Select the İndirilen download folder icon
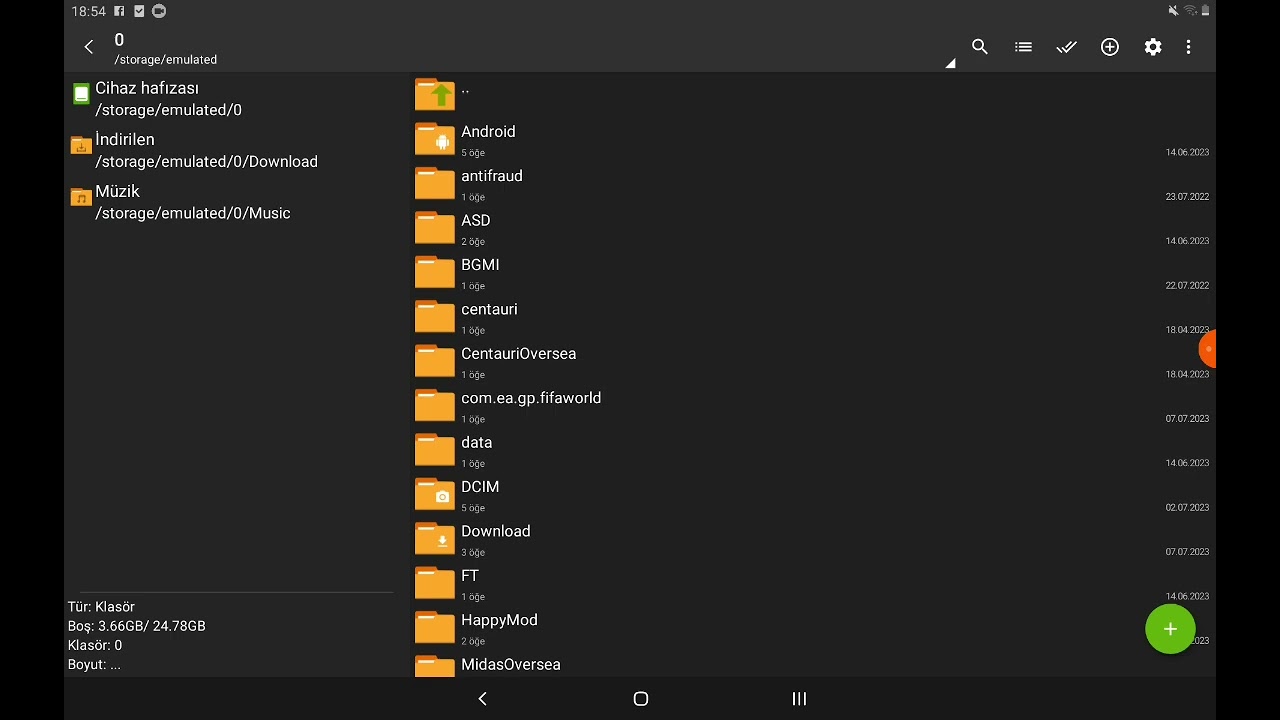1280x720 pixels. pos(81,146)
